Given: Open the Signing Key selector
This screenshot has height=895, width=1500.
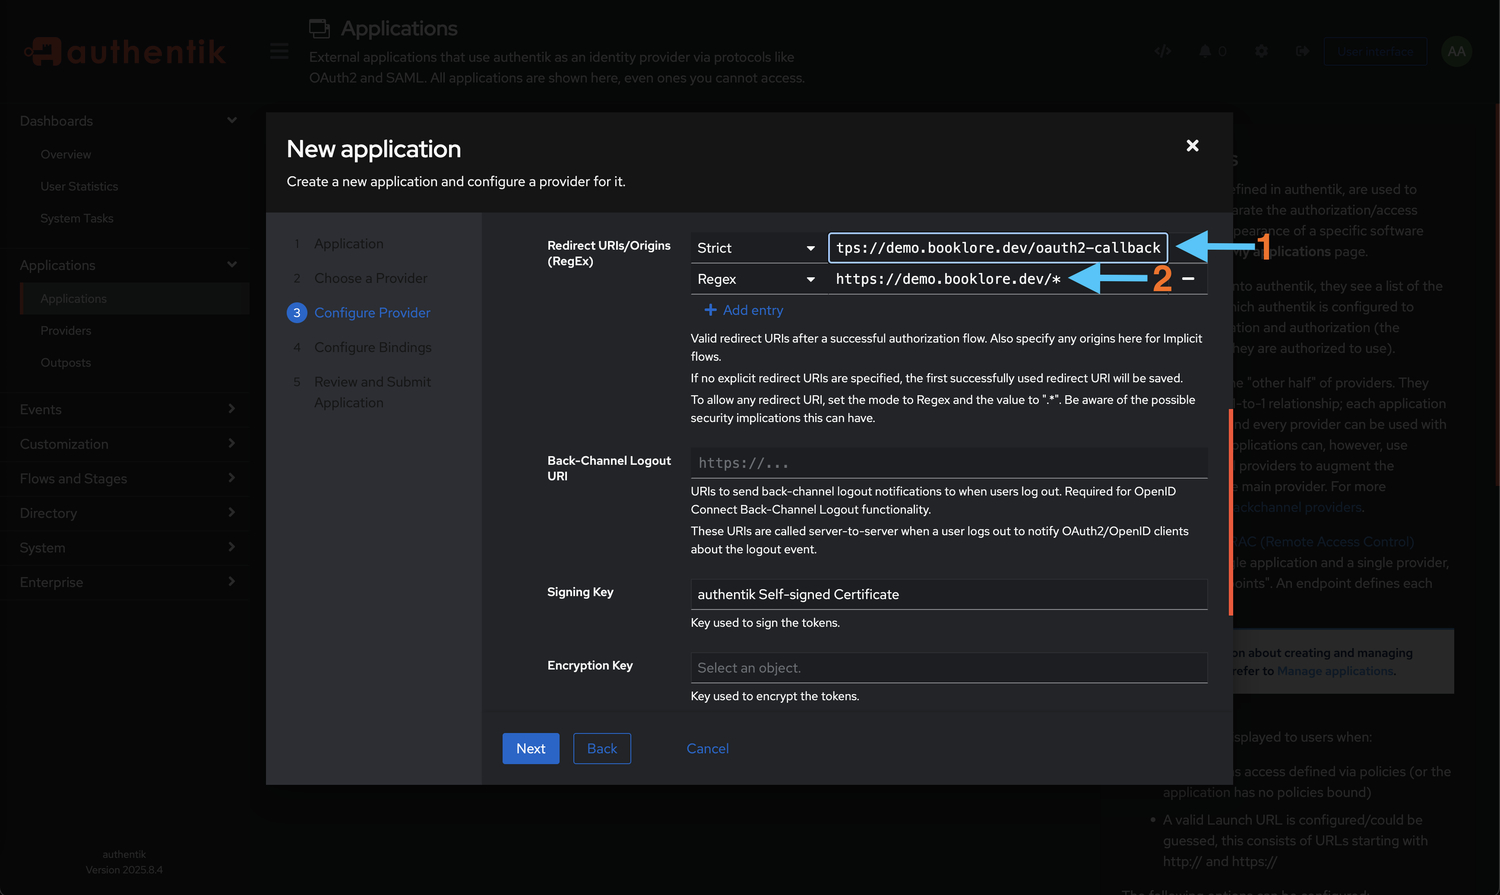Looking at the screenshot, I should click(948, 594).
